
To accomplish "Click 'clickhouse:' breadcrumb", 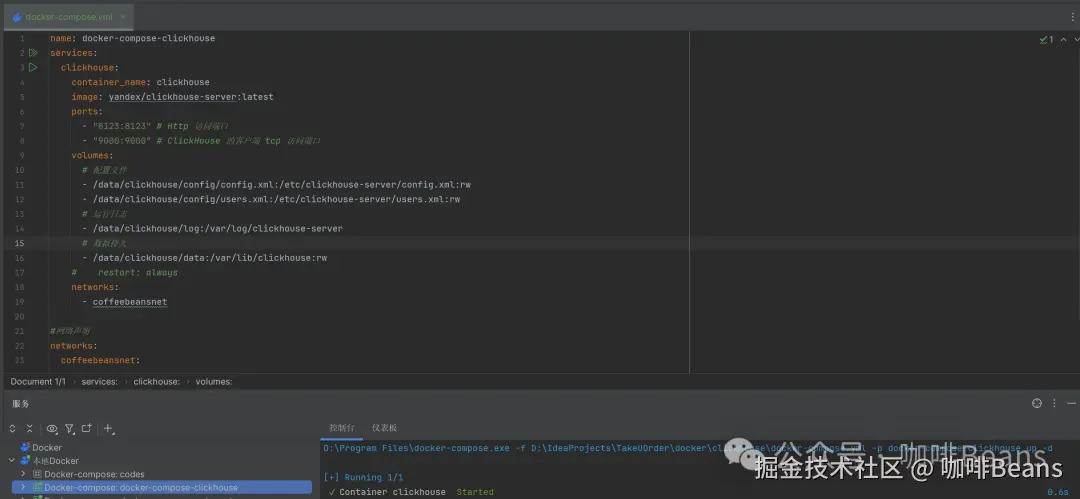I will [x=156, y=382].
